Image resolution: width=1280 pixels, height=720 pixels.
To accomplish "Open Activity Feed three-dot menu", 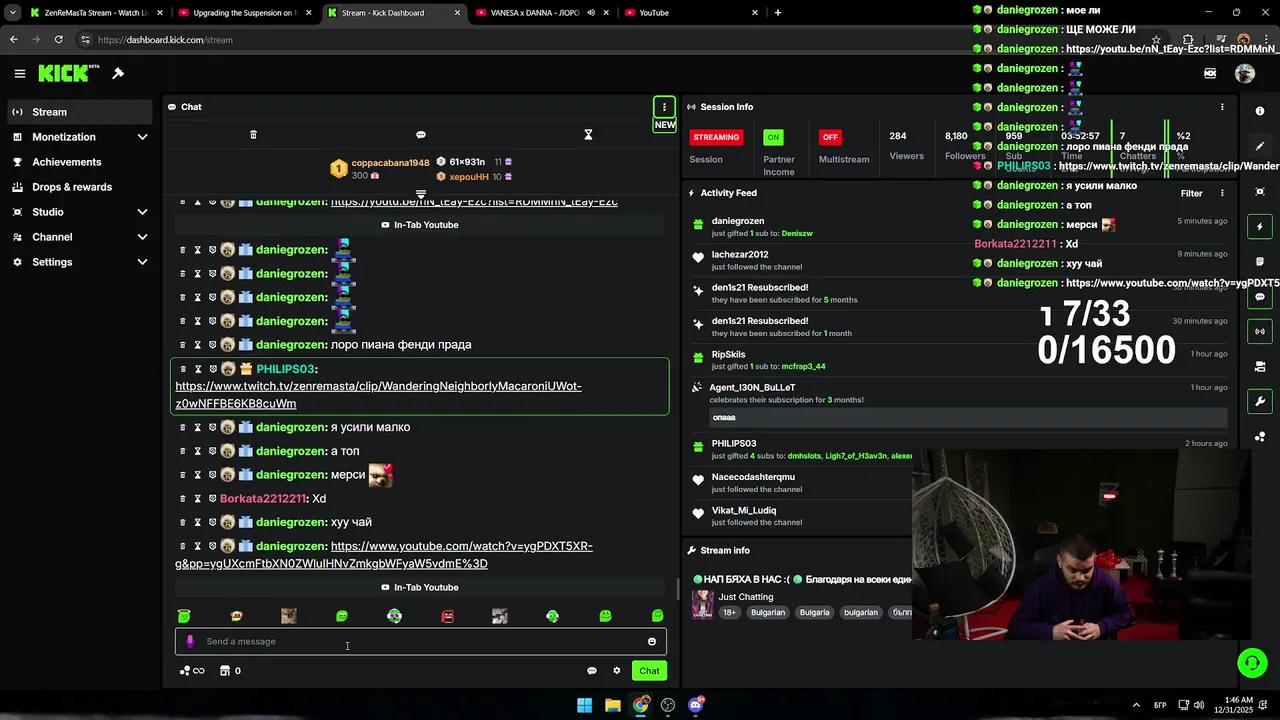I will [1222, 193].
